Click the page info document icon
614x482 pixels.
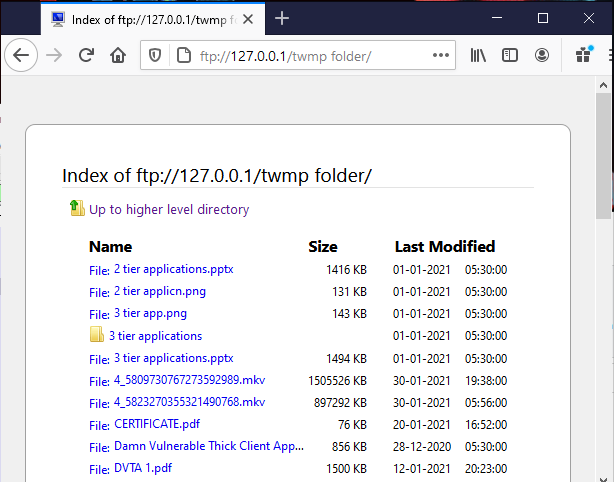click(184, 55)
